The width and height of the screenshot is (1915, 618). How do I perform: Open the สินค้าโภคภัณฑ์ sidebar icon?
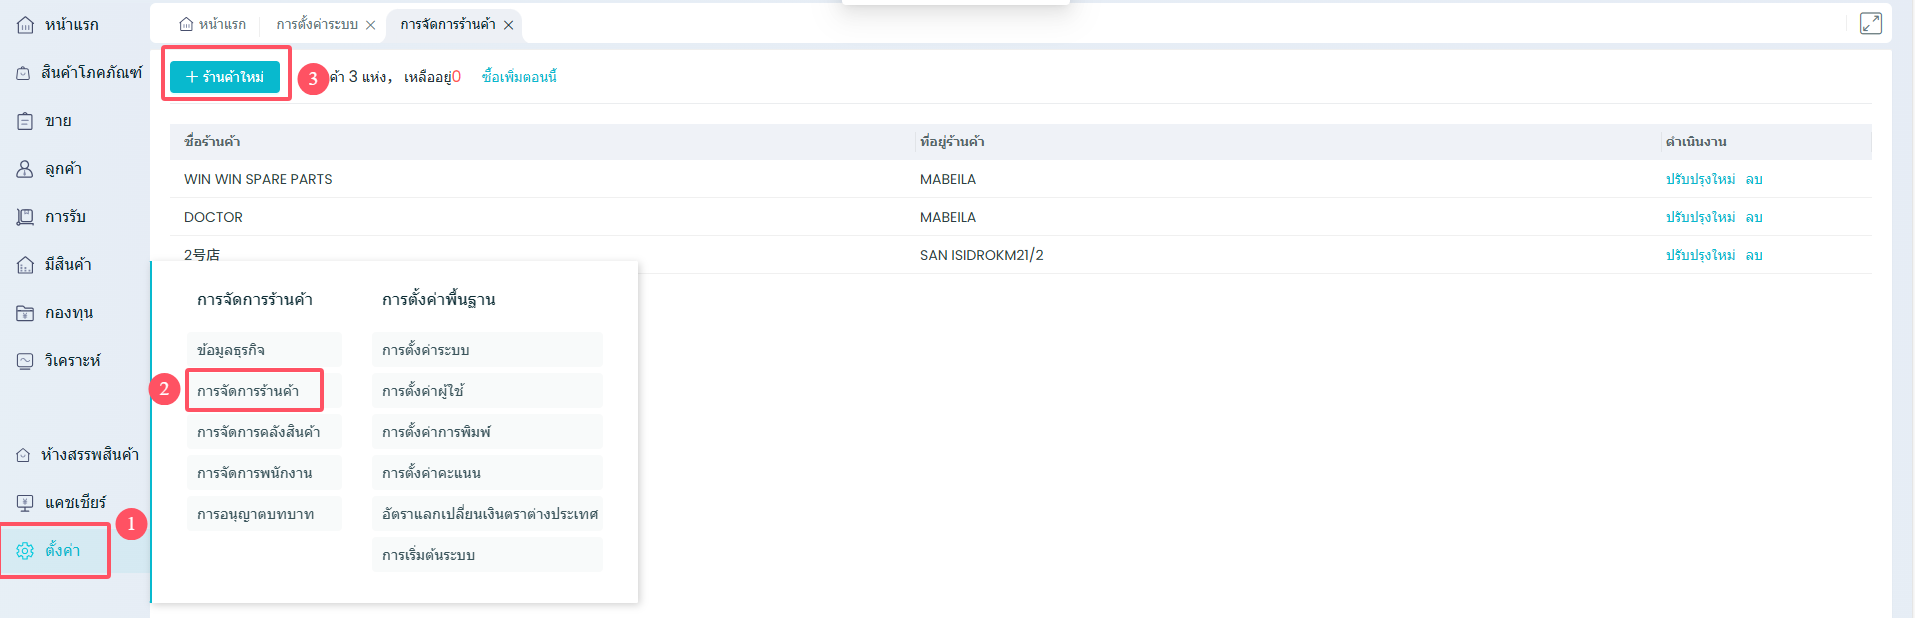tap(24, 73)
